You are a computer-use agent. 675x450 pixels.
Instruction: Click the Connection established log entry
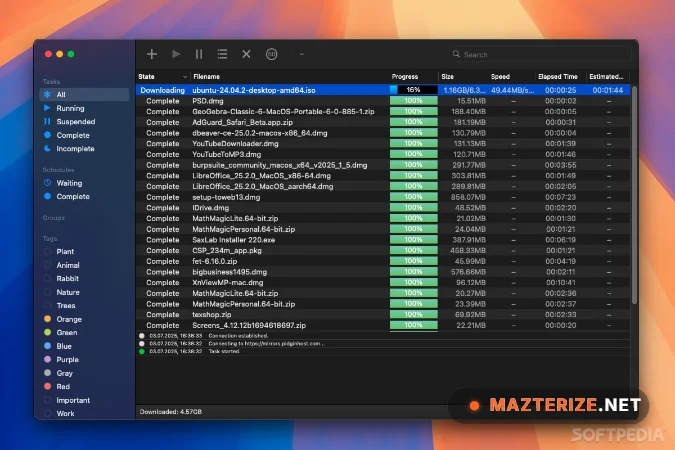click(x=383, y=335)
